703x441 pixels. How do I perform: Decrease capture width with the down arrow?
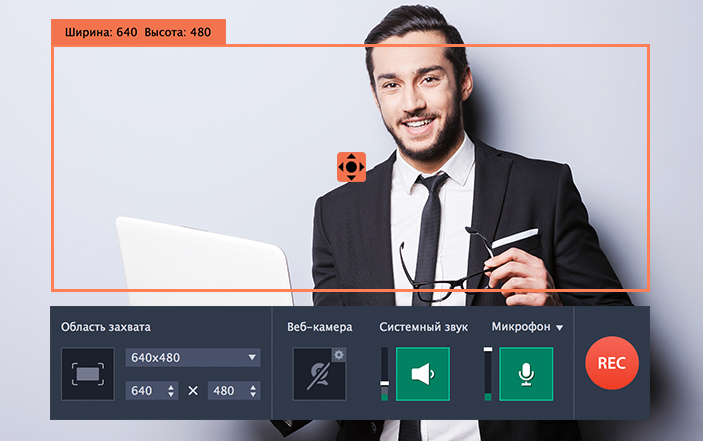click(x=171, y=395)
